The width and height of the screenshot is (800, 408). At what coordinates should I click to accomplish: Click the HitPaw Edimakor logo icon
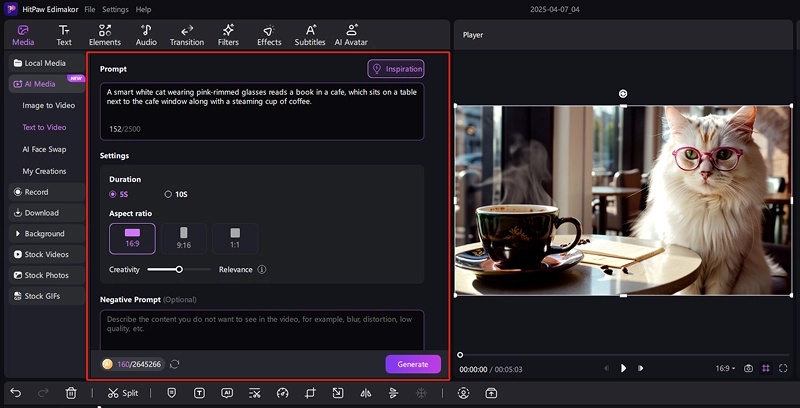tap(11, 9)
